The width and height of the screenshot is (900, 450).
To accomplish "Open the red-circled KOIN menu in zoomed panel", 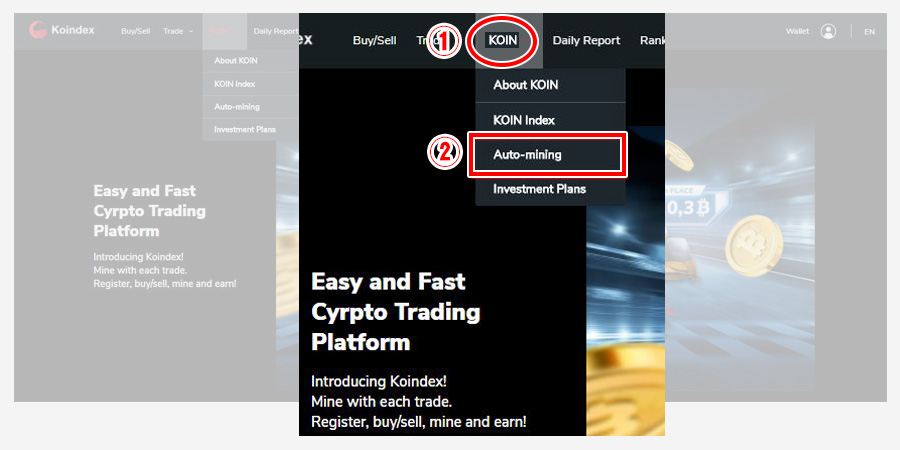I will coord(502,40).
